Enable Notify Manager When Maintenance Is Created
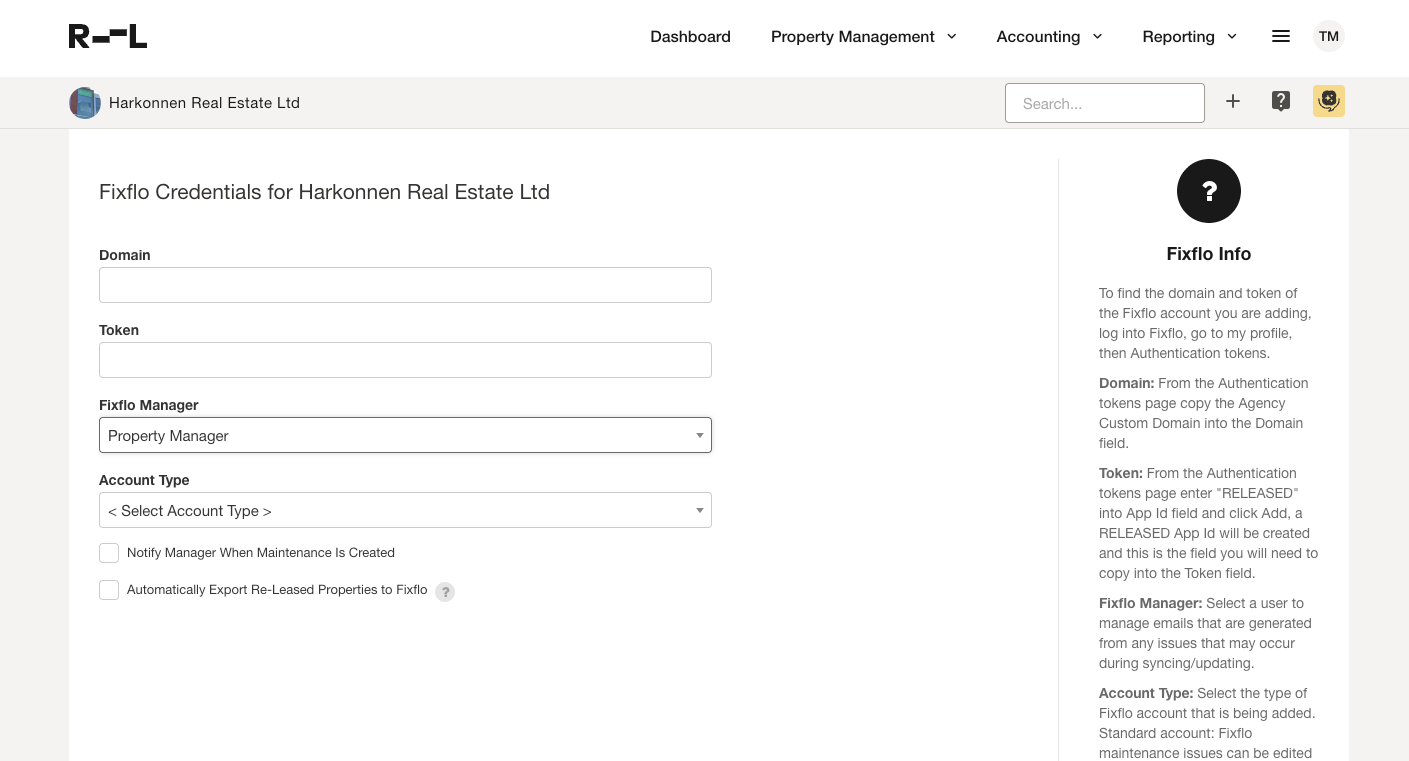1409x761 pixels. pos(109,553)
